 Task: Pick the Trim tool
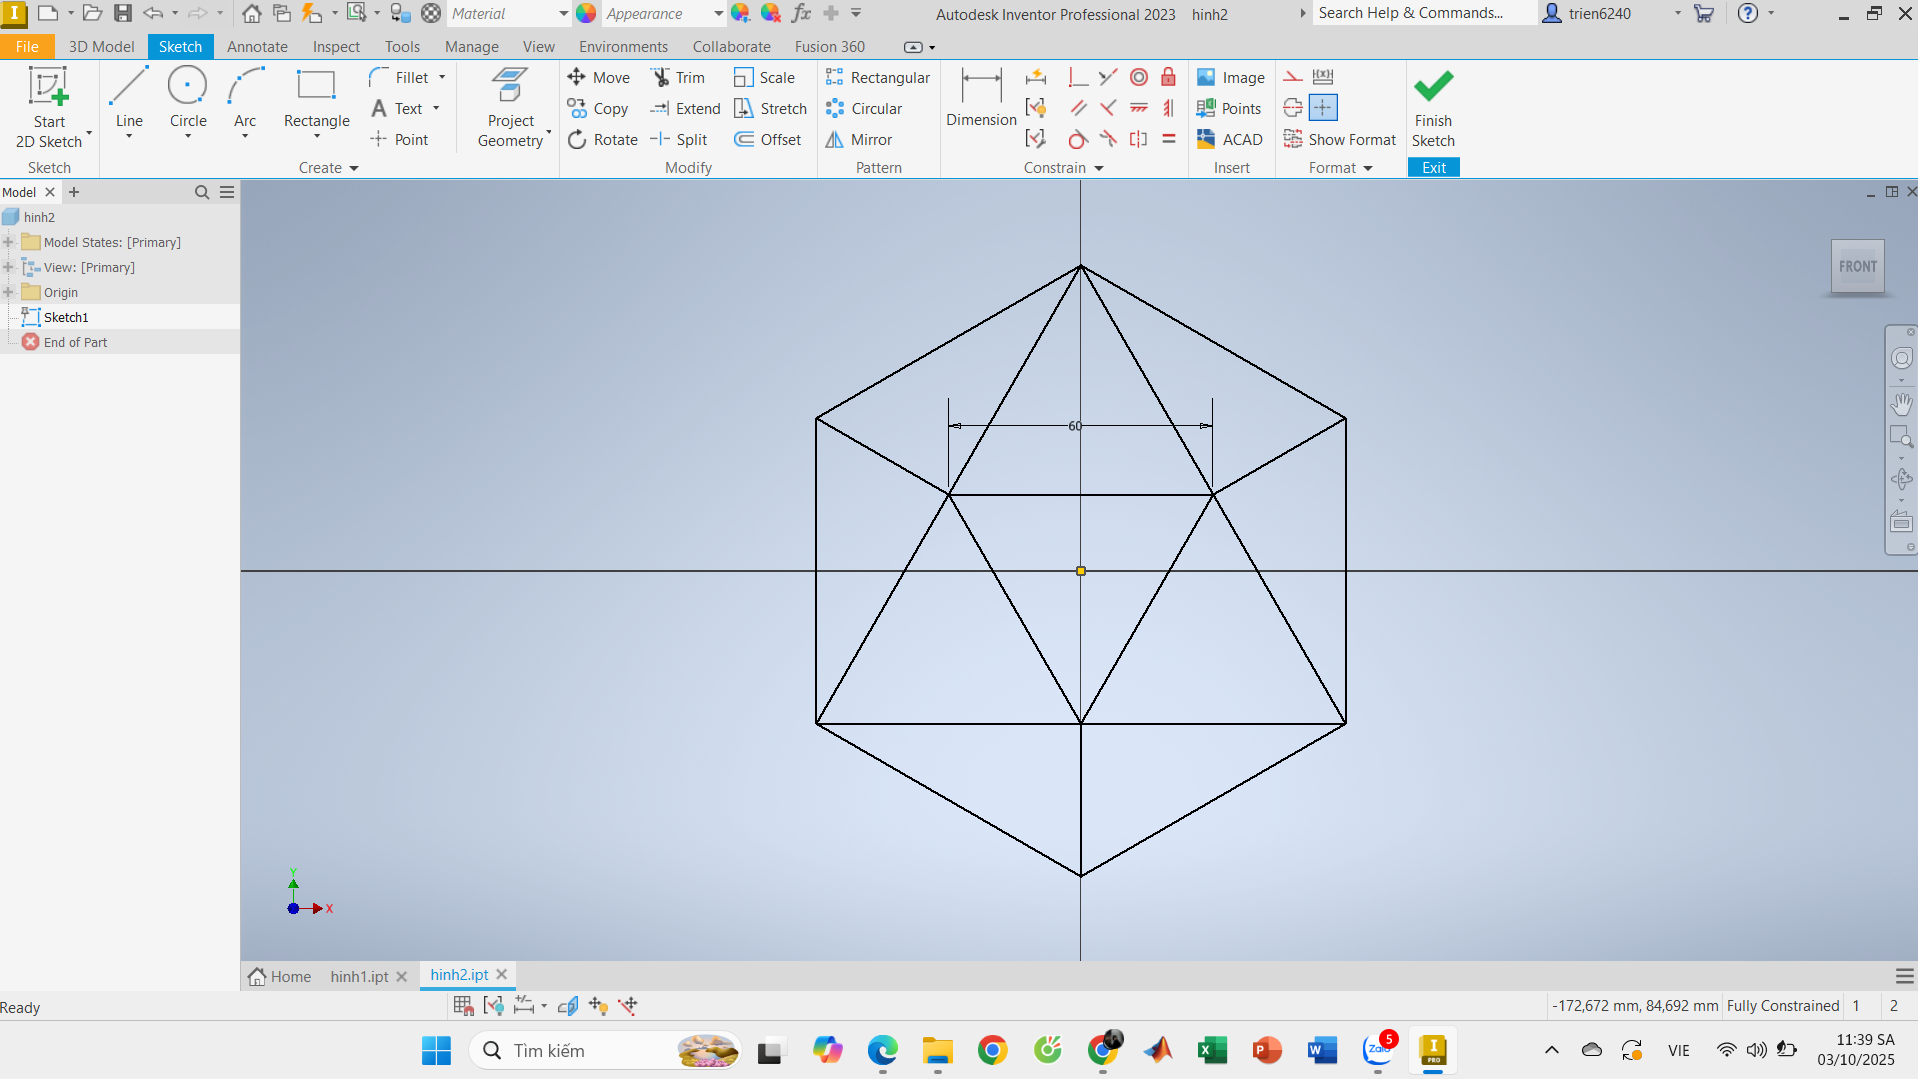(678, 78)
